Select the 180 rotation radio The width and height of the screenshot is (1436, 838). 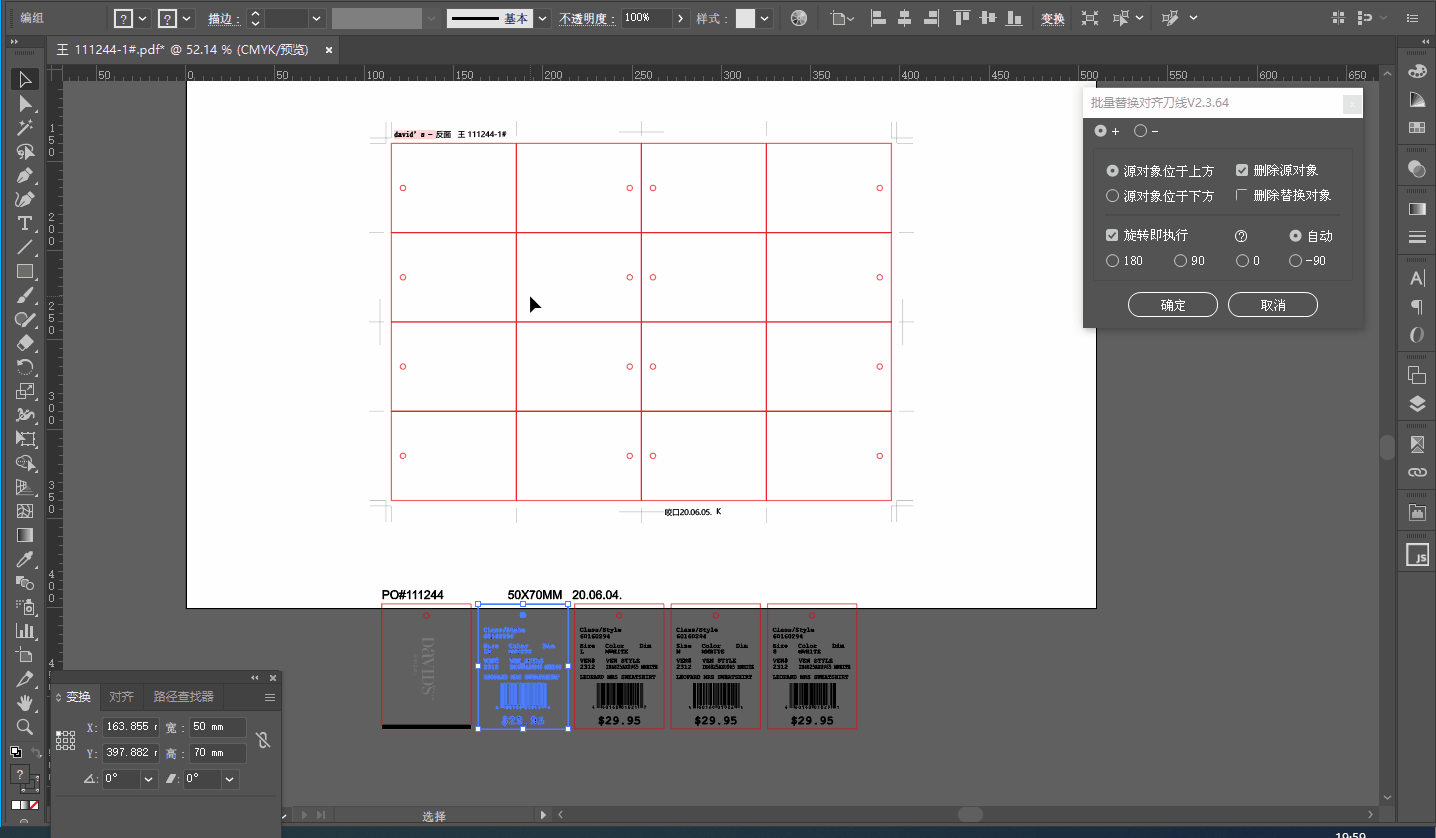(x=1124, y=261)
